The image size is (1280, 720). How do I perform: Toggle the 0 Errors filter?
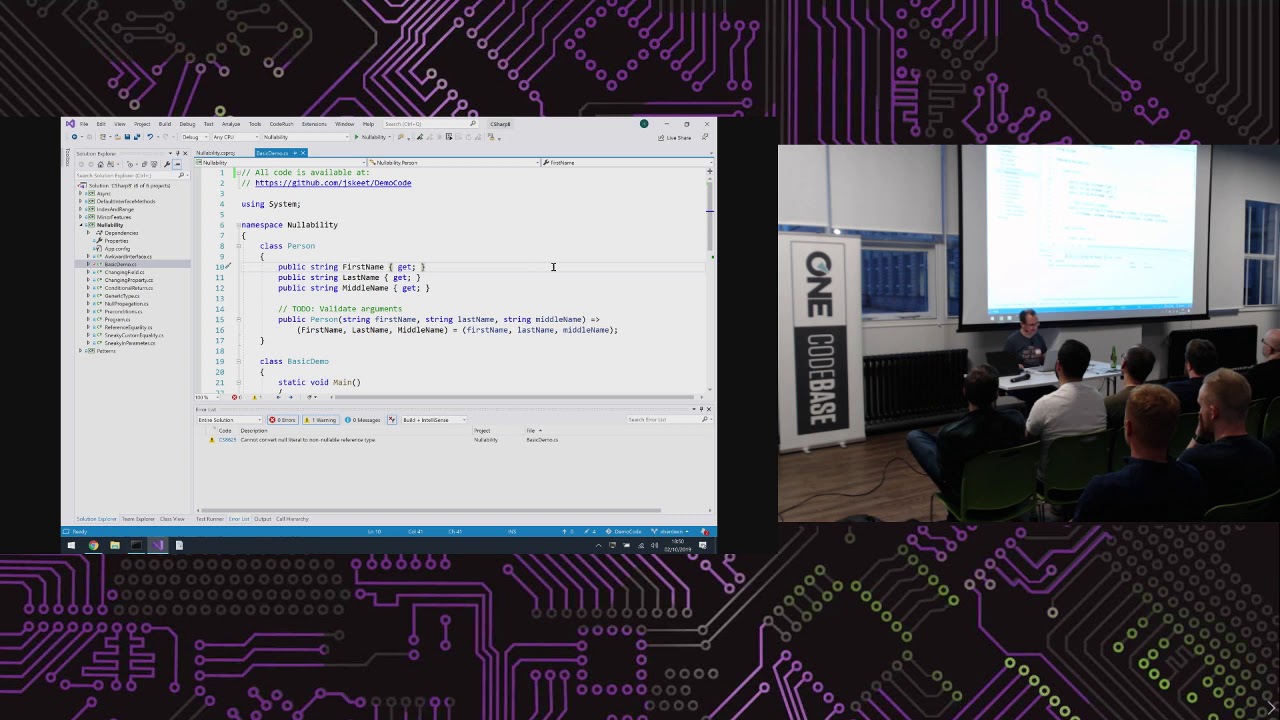pyautogui.click(x=283, y=420)
